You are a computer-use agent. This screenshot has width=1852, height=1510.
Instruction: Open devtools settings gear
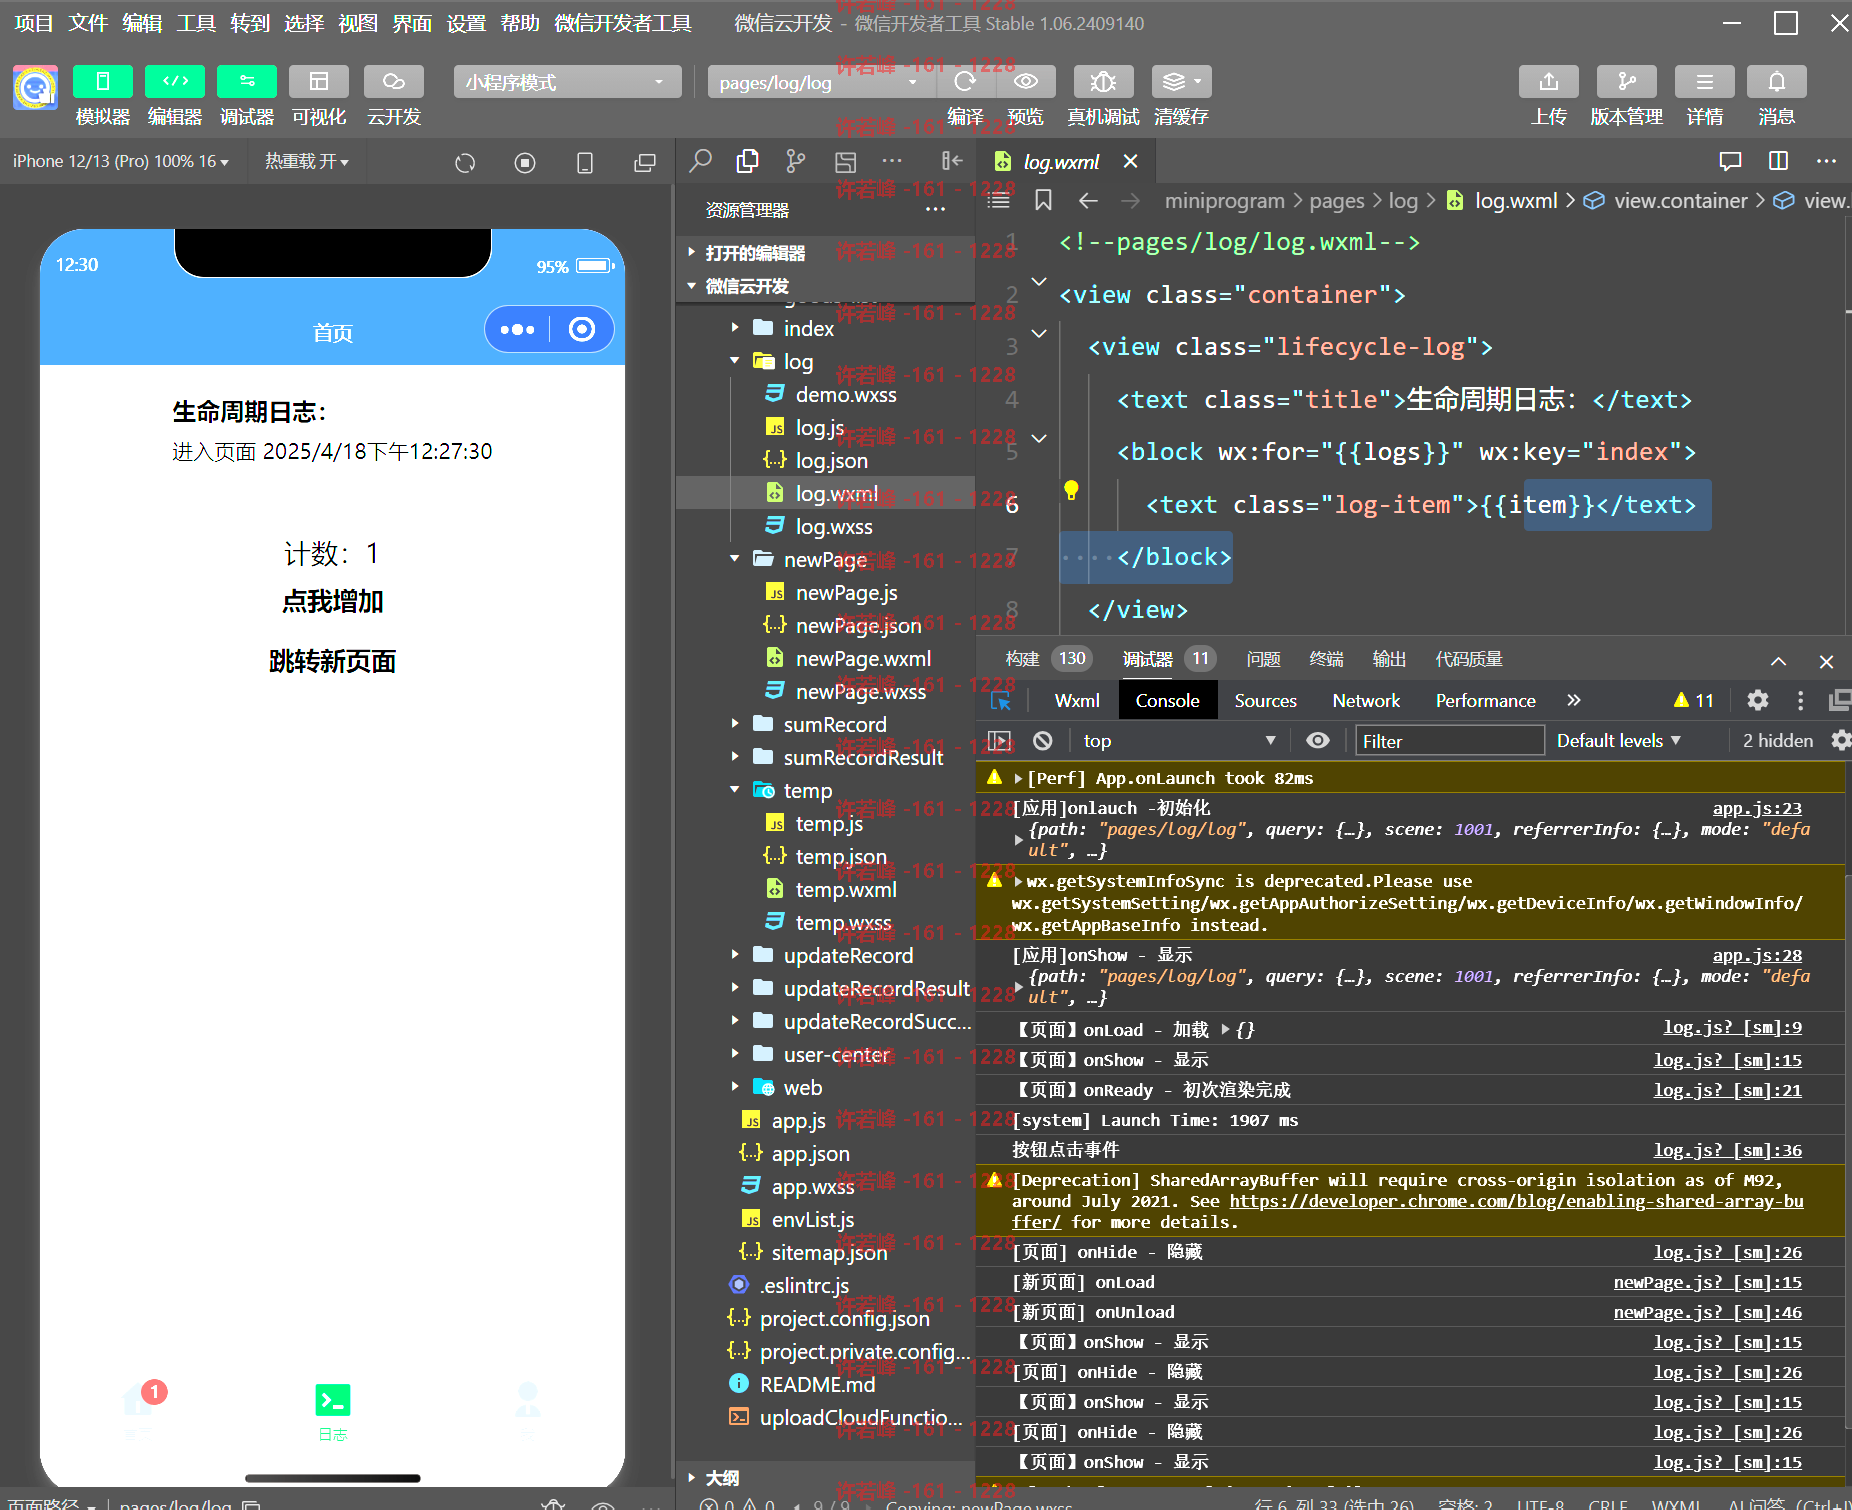pos(1757,701)
